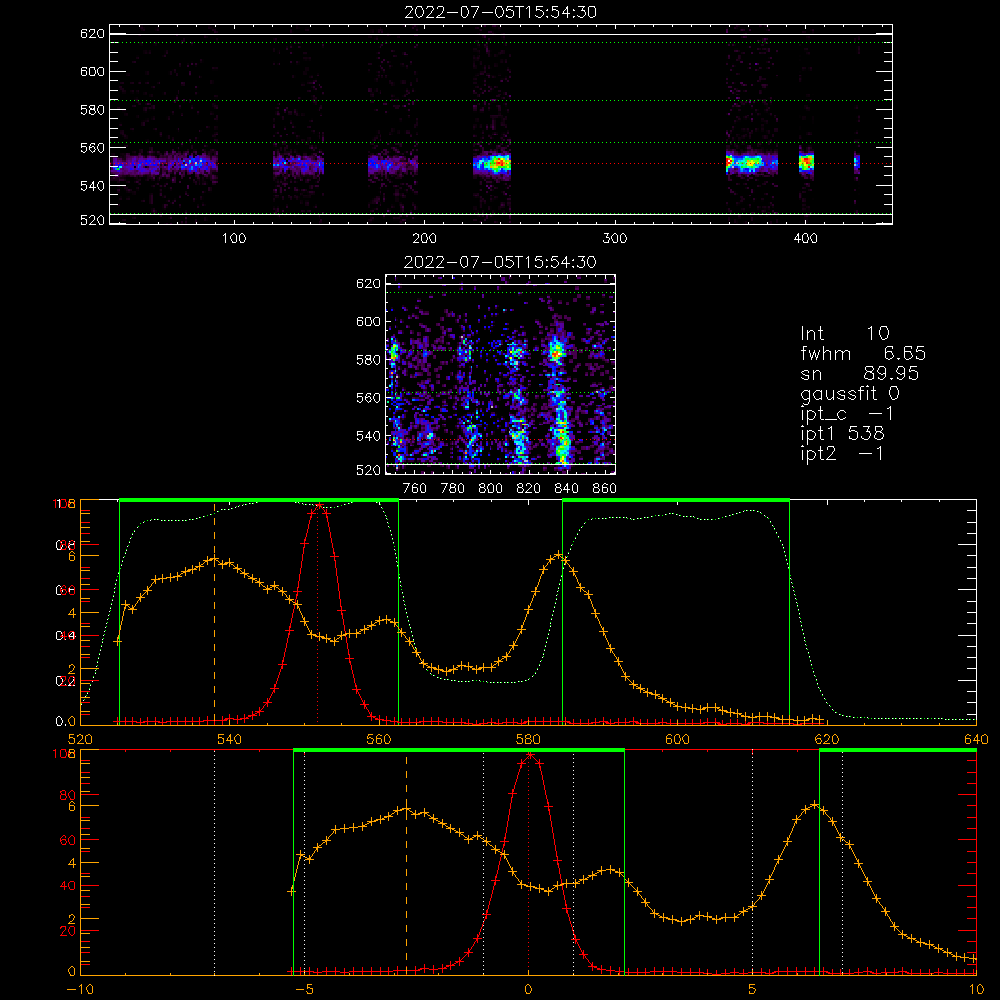1000x1000 pixels.
Task: Click orange curve peak near 584 in third plot
Action: [559, 555]
